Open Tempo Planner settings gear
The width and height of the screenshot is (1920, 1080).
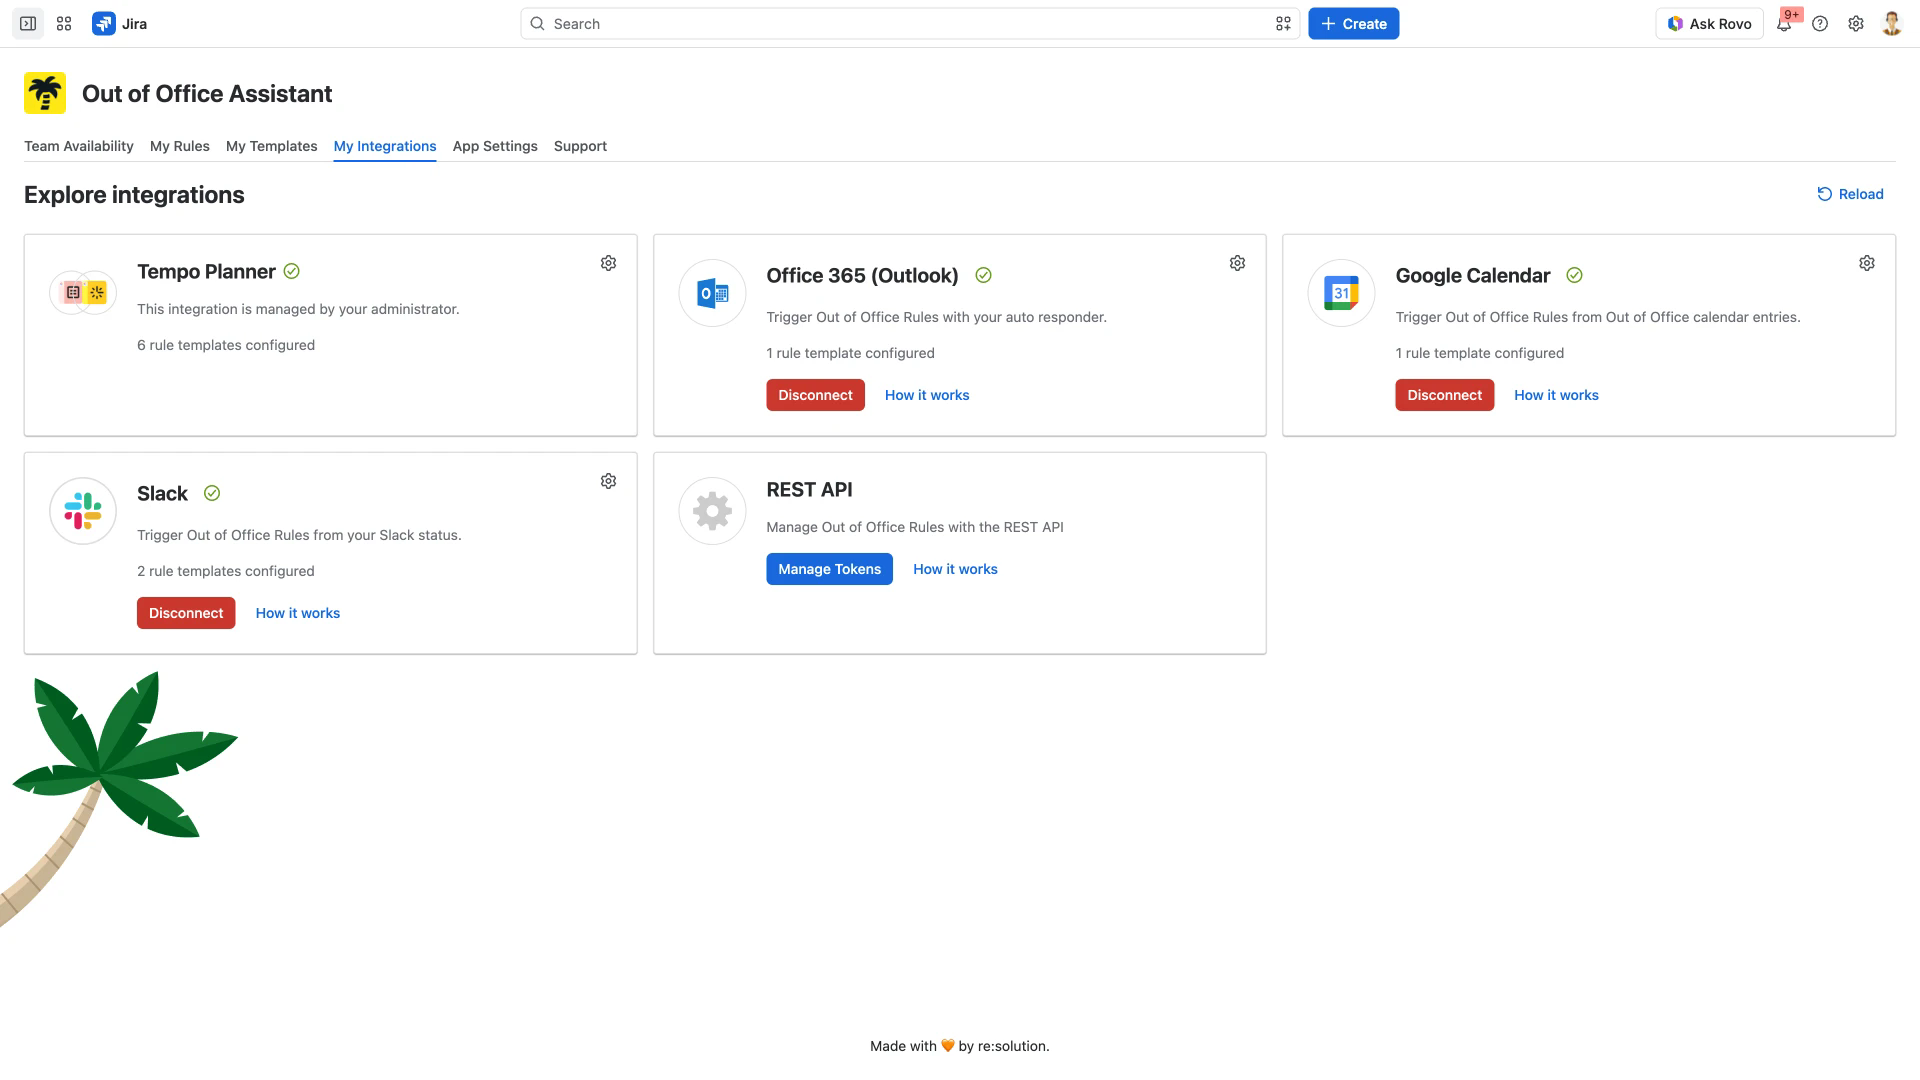(x=608, y=263)
